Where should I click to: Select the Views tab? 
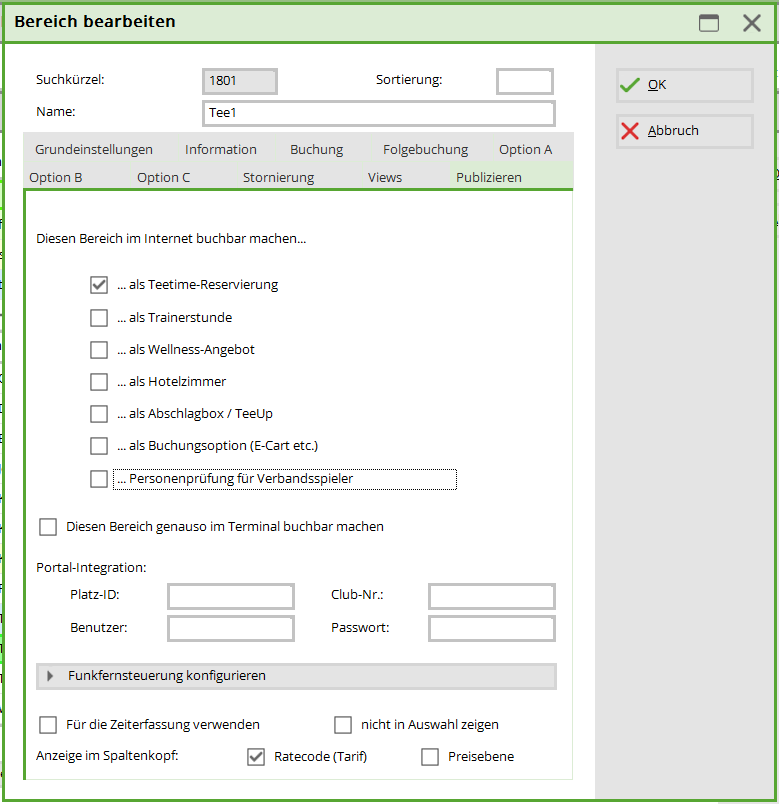pos(385,178)
